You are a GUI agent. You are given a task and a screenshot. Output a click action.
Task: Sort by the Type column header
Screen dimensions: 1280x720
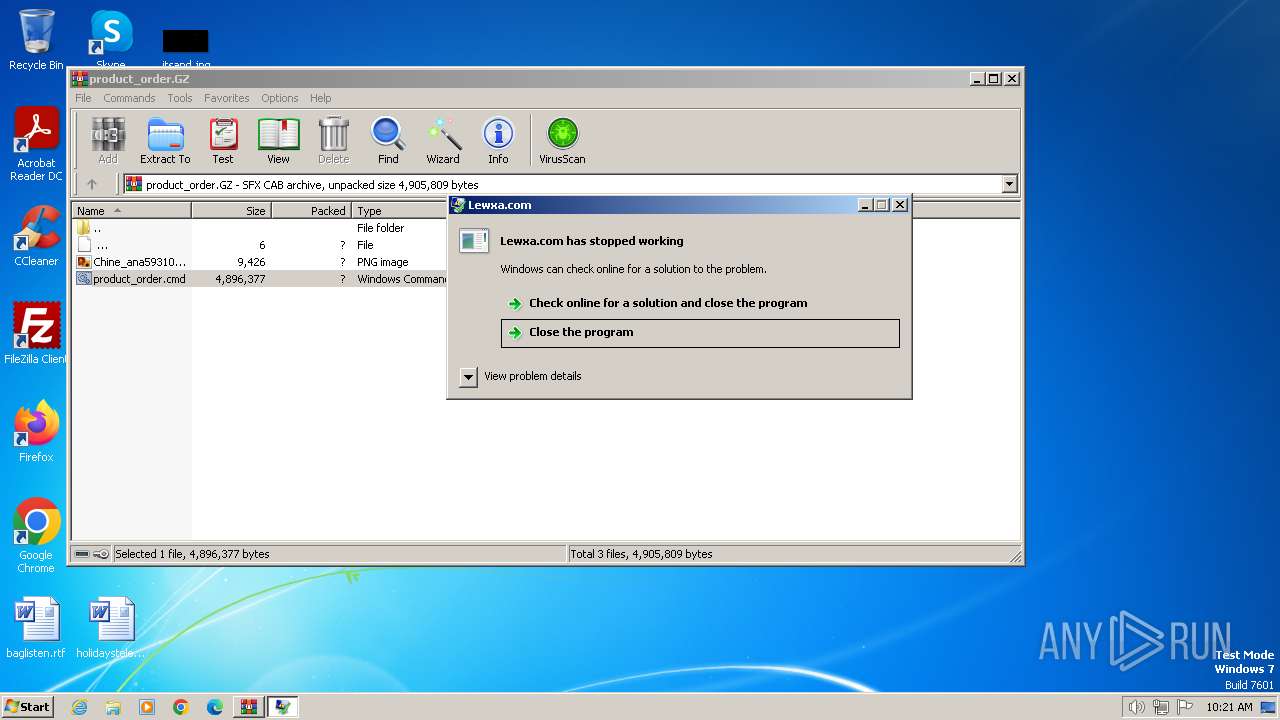click(x=400, y=211)
